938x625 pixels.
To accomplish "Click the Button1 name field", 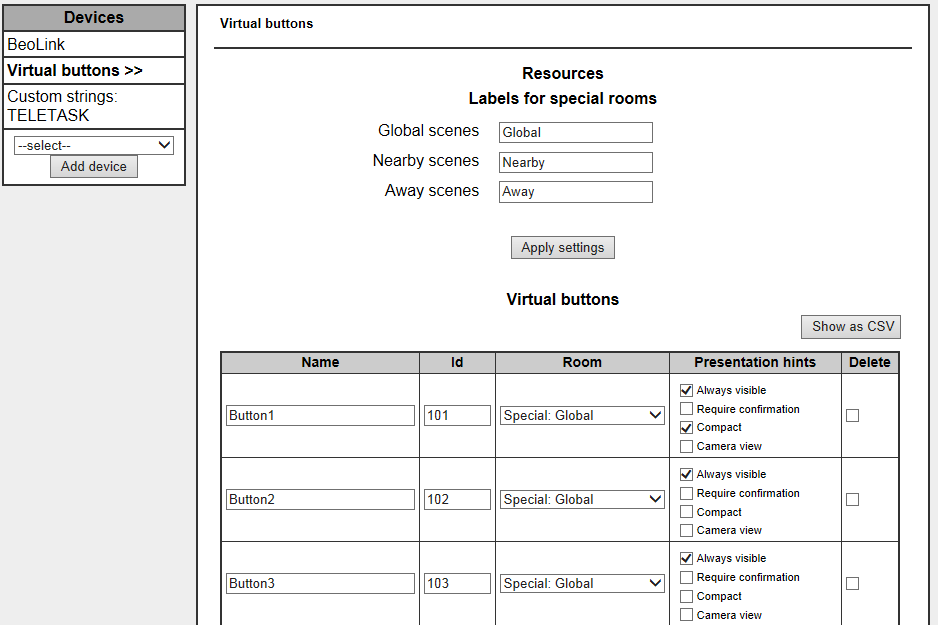I will tap(320, 415).
